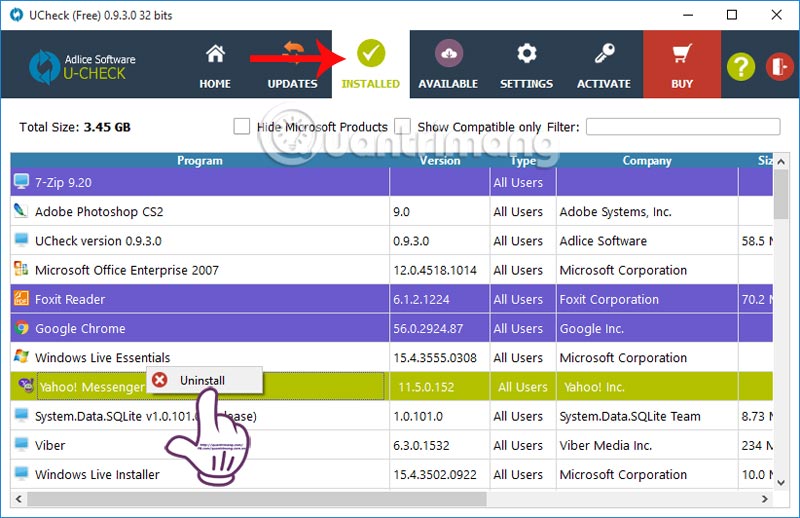
Task: Click the Microsoft Office icon
Action: click(x=21, y=268)
